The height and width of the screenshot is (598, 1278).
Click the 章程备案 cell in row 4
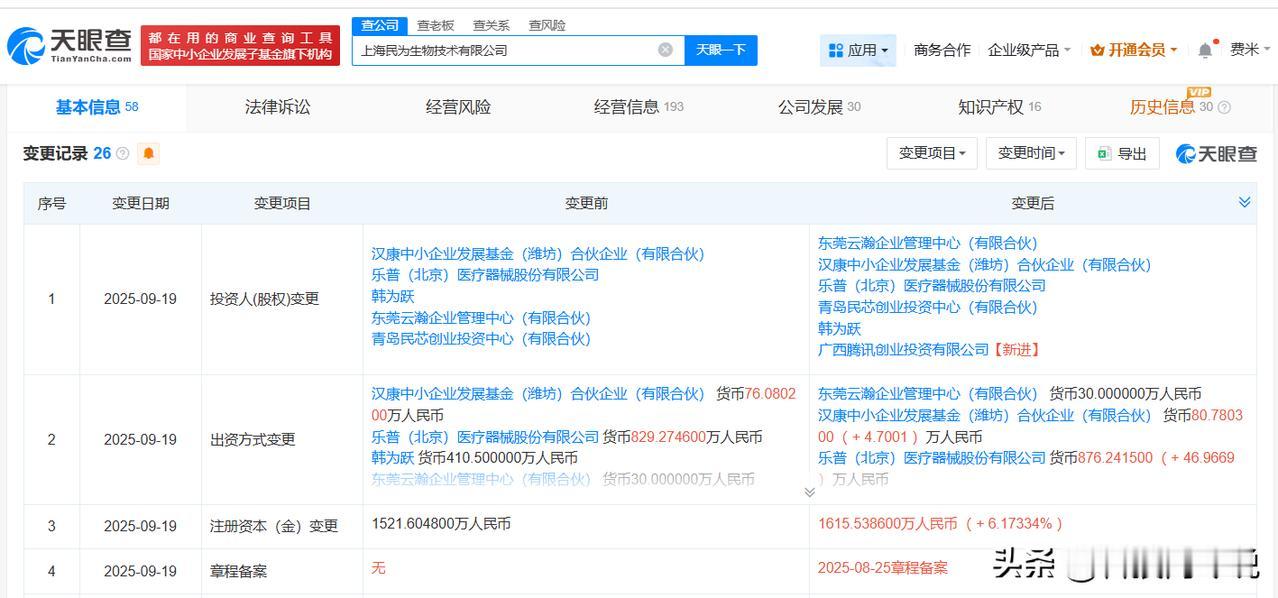(x=238, y=571)
